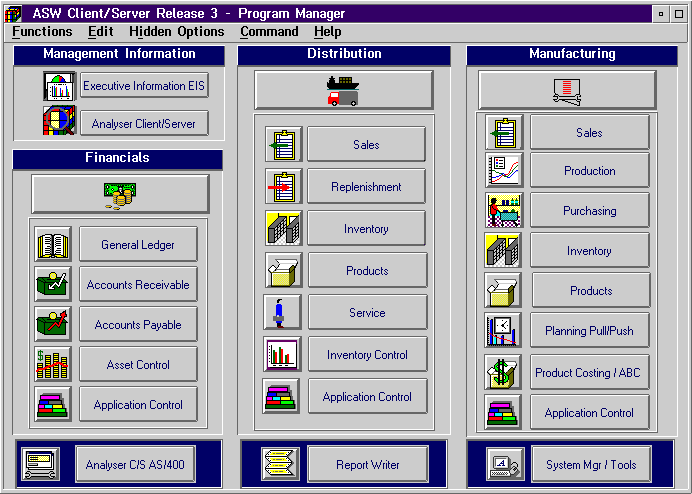
Task: Open the System Mgr / Tools button
Action: coord(590,464)
